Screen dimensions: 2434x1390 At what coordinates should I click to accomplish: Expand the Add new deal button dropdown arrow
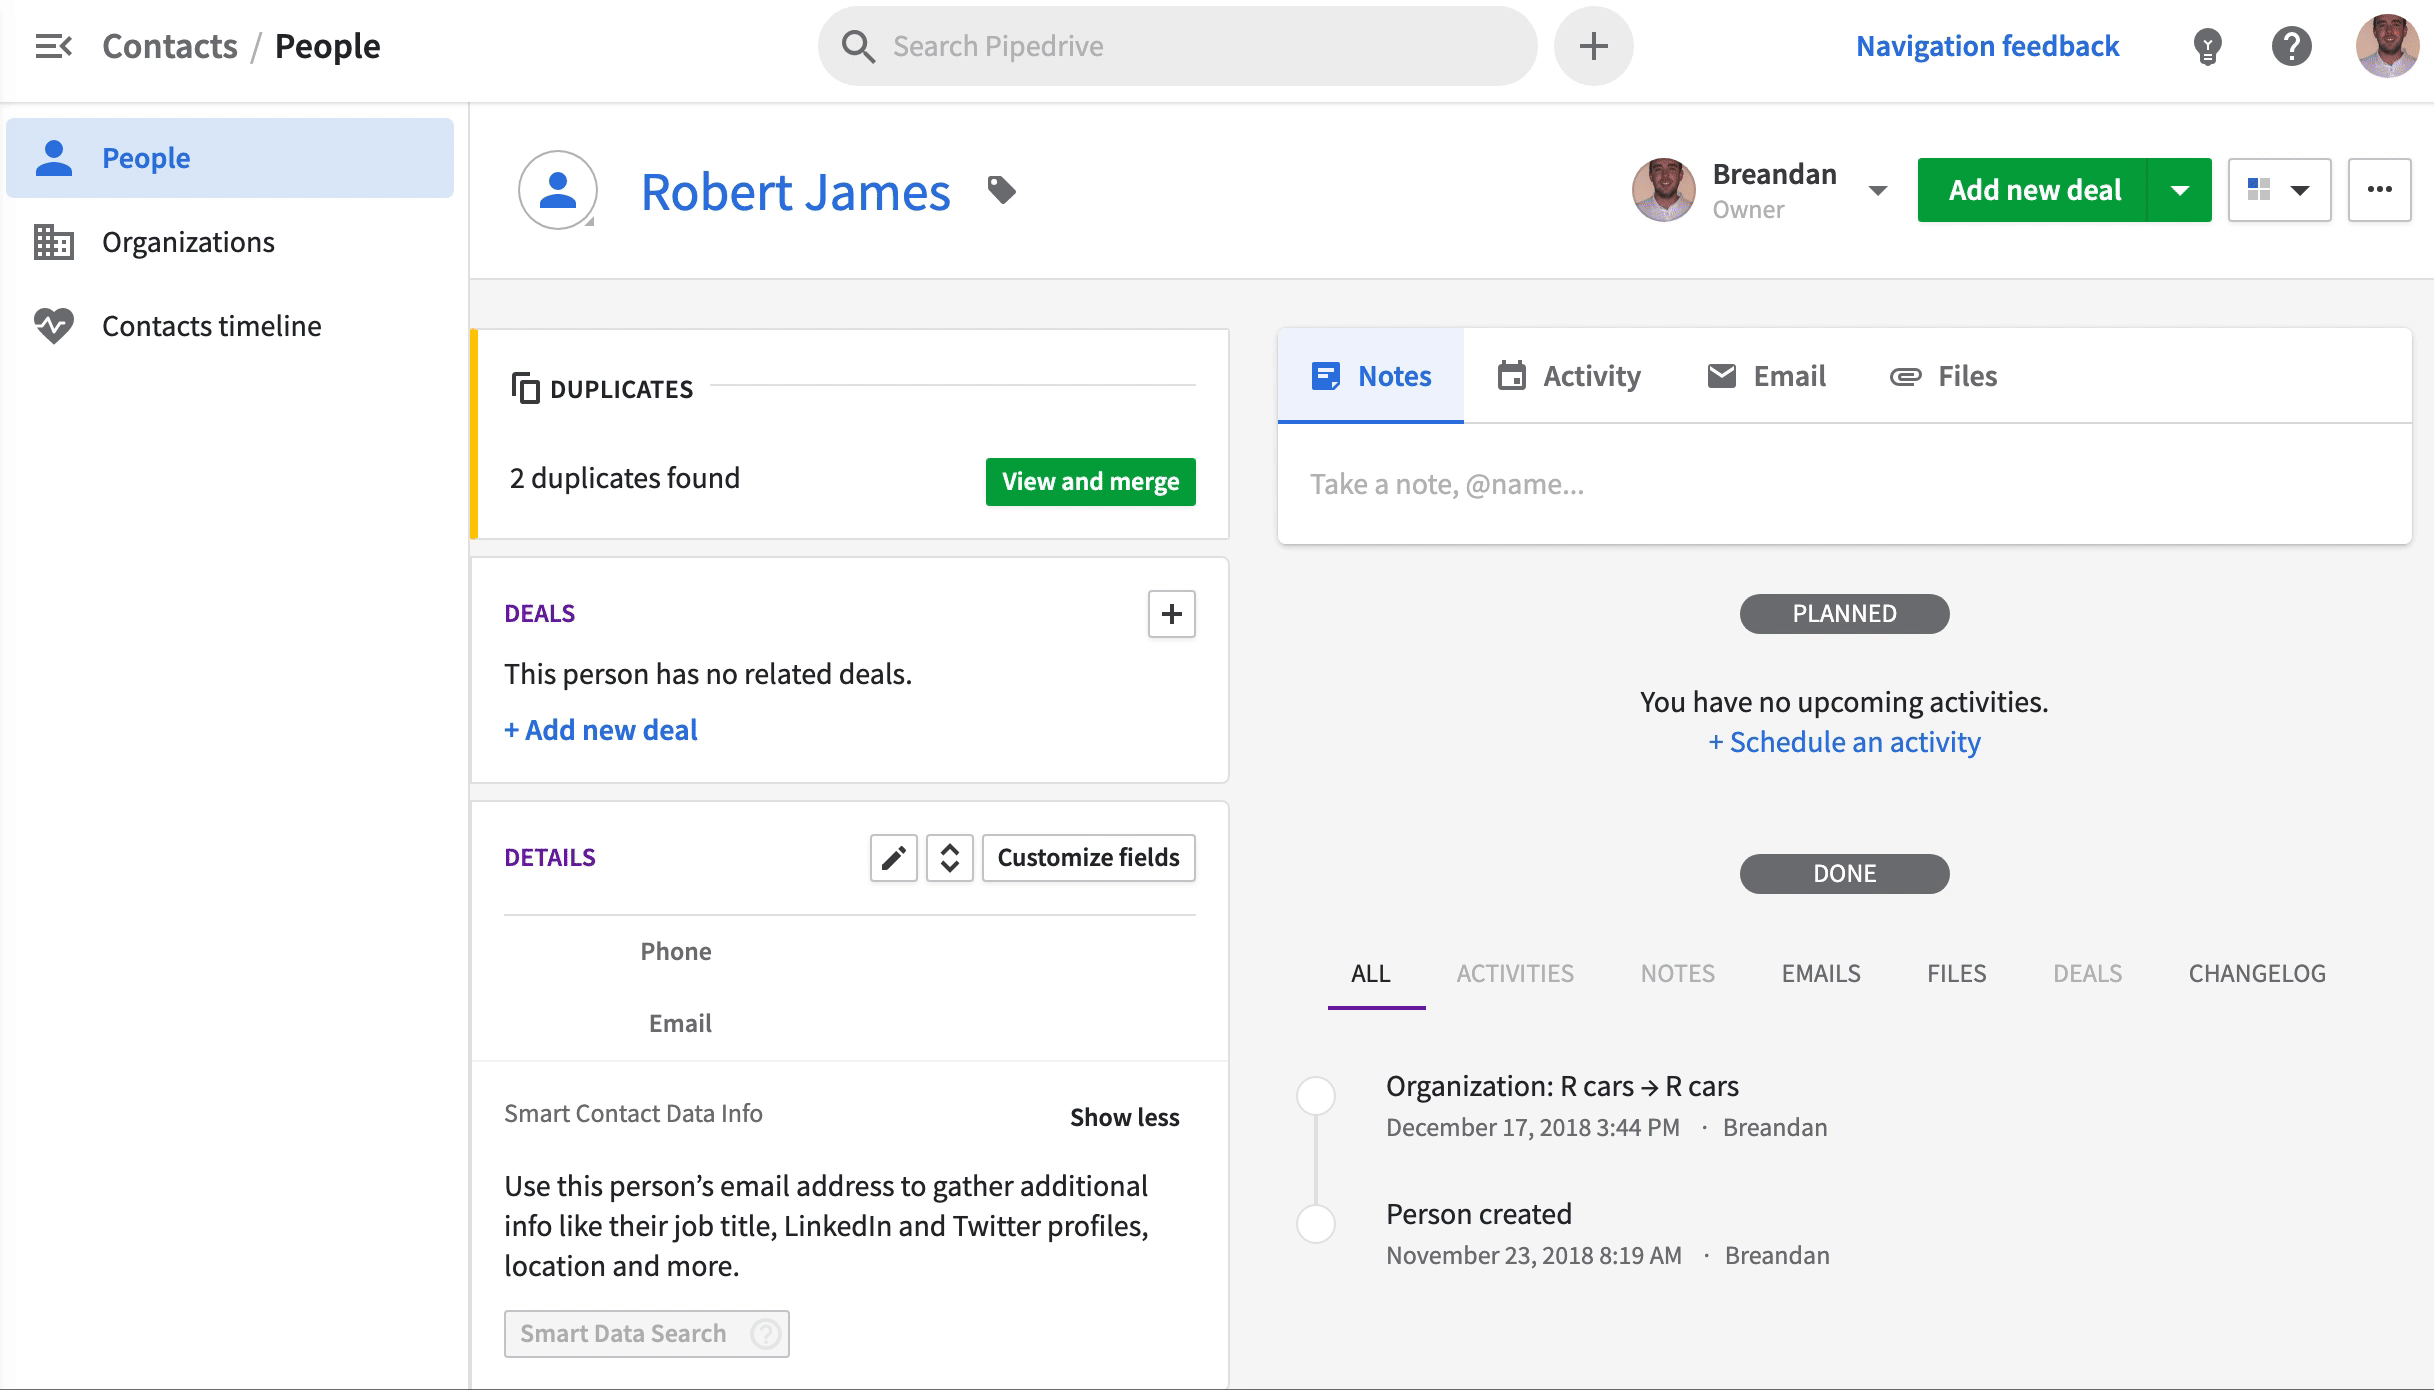(x=2180, y=189)
